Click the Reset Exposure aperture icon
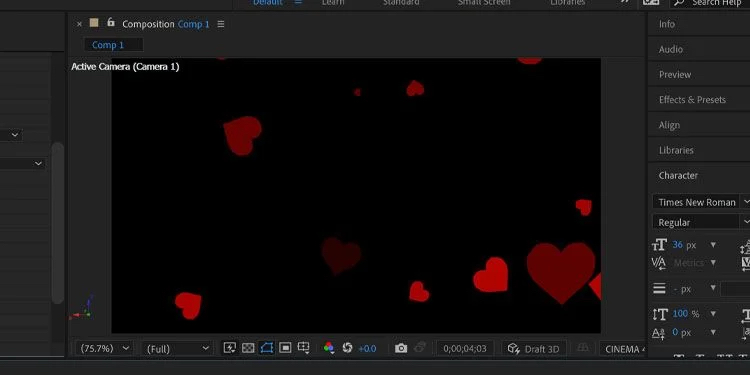This screenshot has height=375, width=750. tap(348, 348)
